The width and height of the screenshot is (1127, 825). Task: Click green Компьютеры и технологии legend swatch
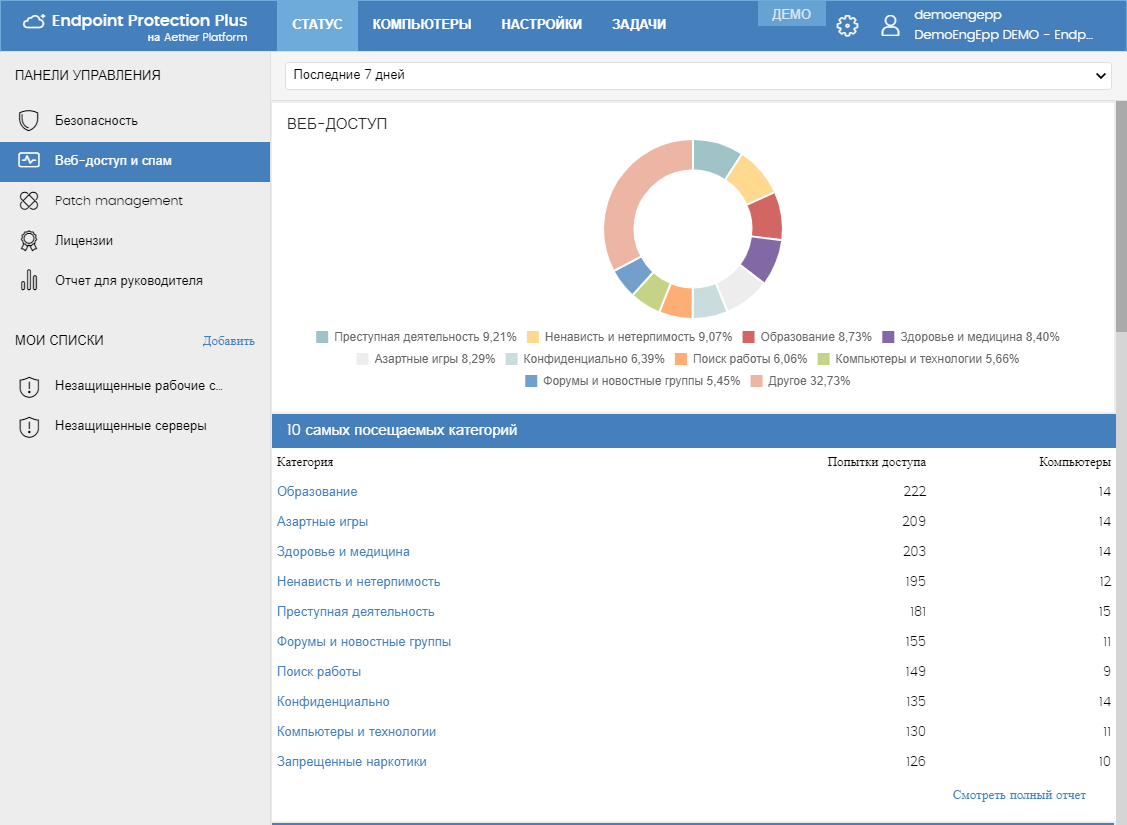823,359
